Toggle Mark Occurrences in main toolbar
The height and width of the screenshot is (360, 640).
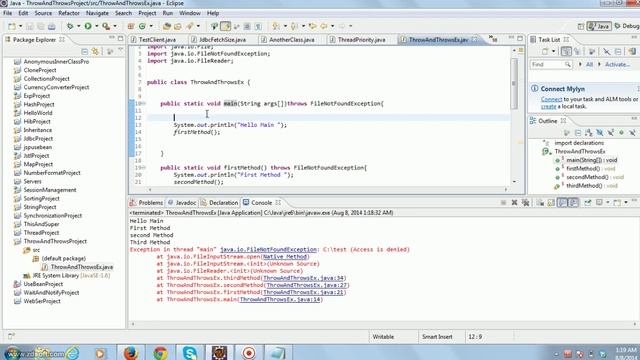225,26
